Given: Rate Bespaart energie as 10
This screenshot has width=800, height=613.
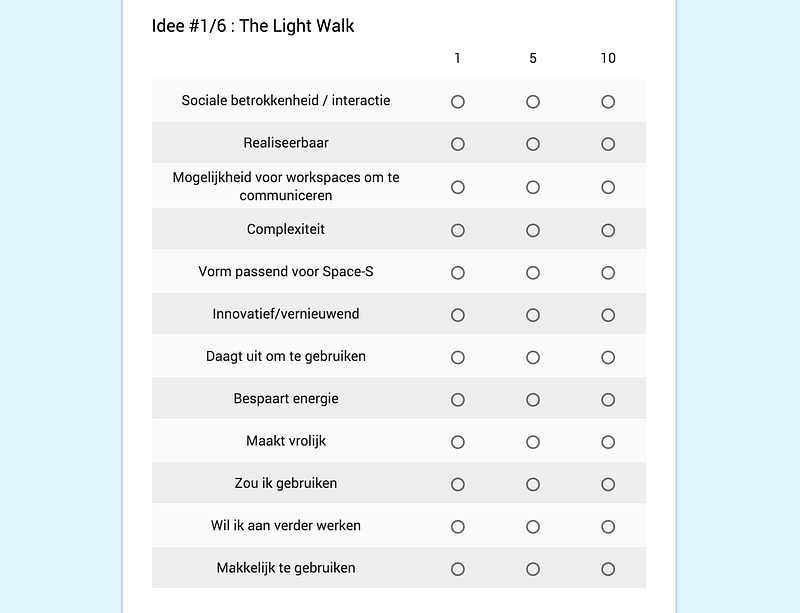Looking at the screenshot, I should pyautogui.click(x=608, y=400).
